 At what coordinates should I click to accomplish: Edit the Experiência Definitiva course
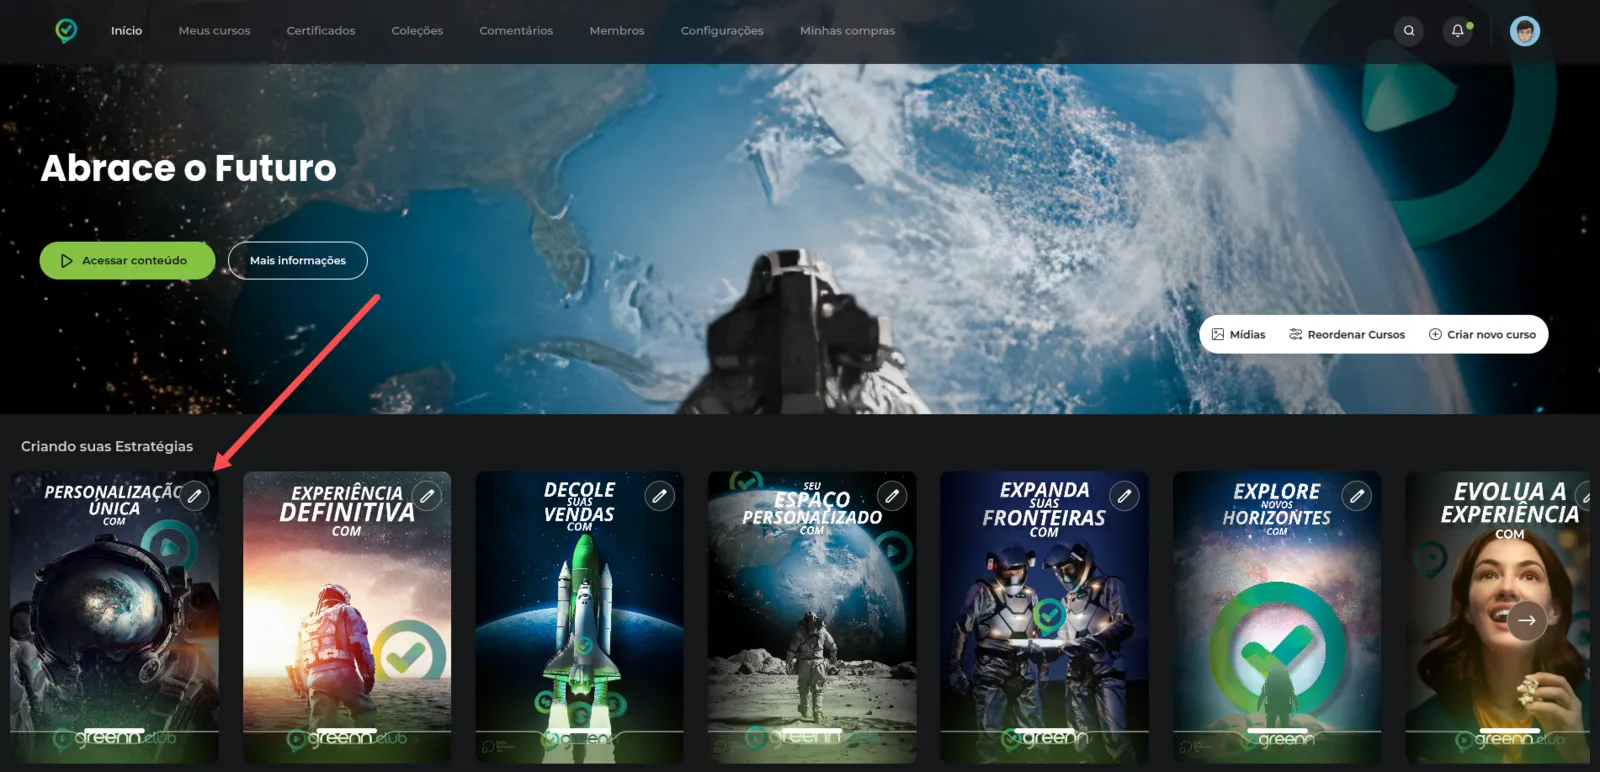427,496
